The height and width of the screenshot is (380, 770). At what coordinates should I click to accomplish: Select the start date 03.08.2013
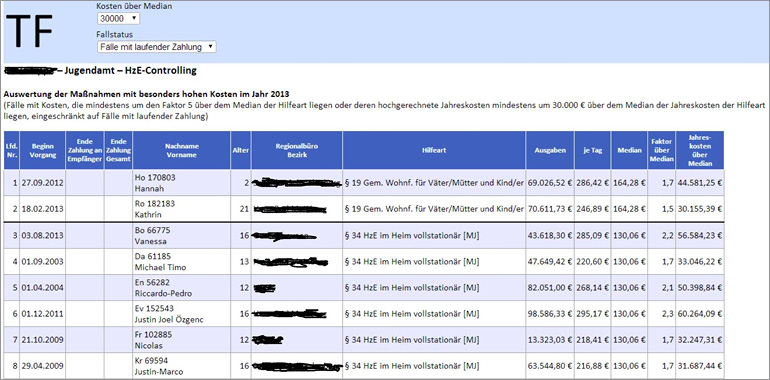[x=42, y=235]
